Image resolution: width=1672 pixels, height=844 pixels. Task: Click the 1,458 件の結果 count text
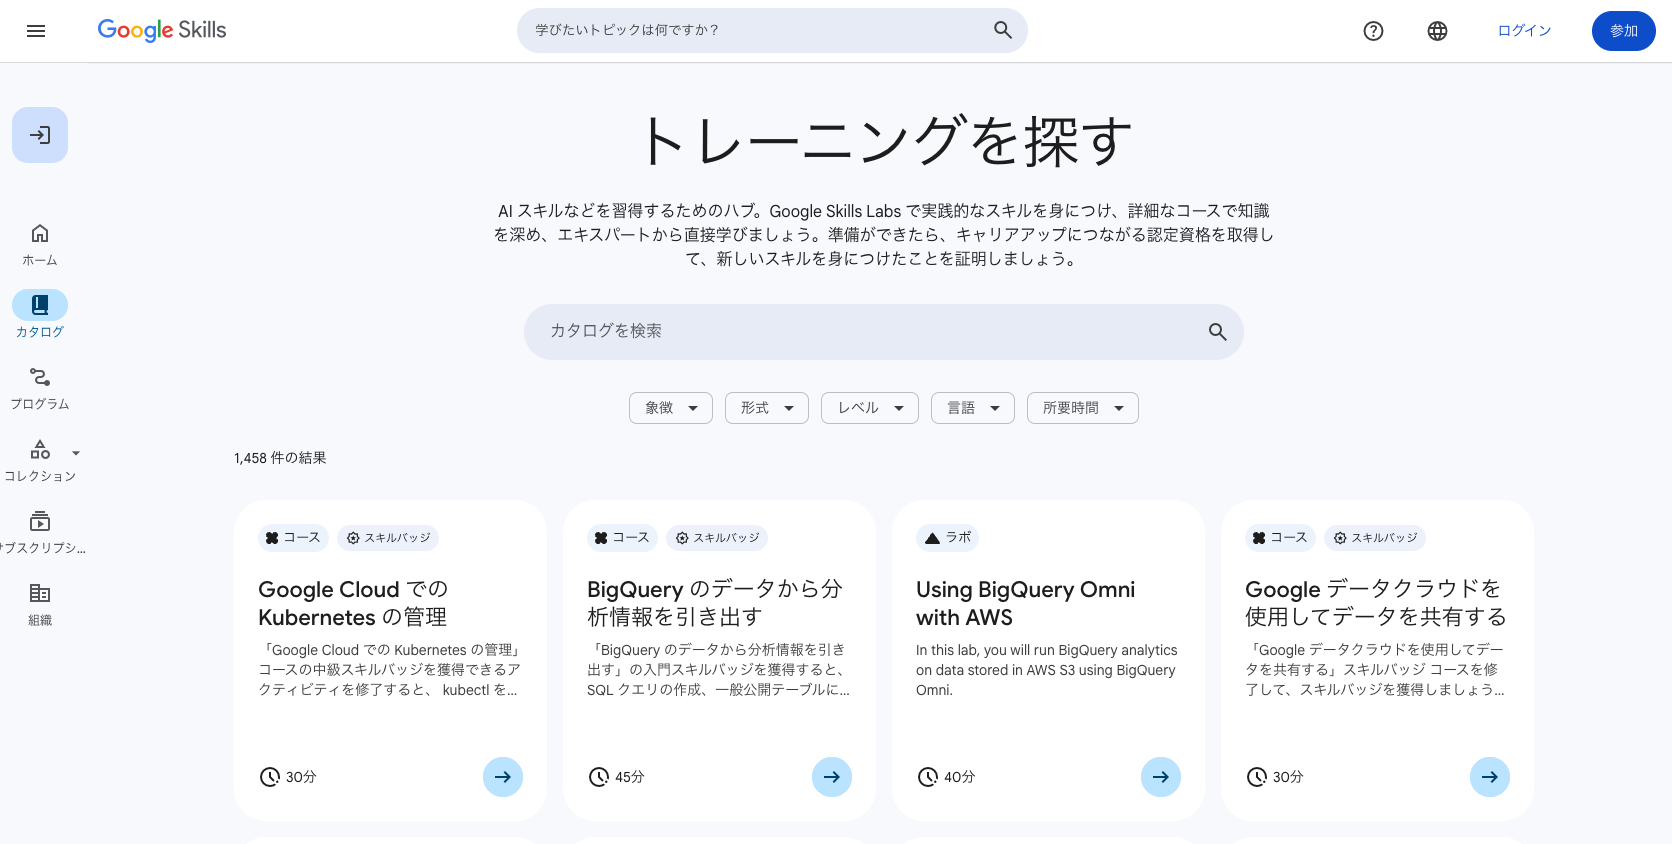pyautogui.click(x=280, y=458)
